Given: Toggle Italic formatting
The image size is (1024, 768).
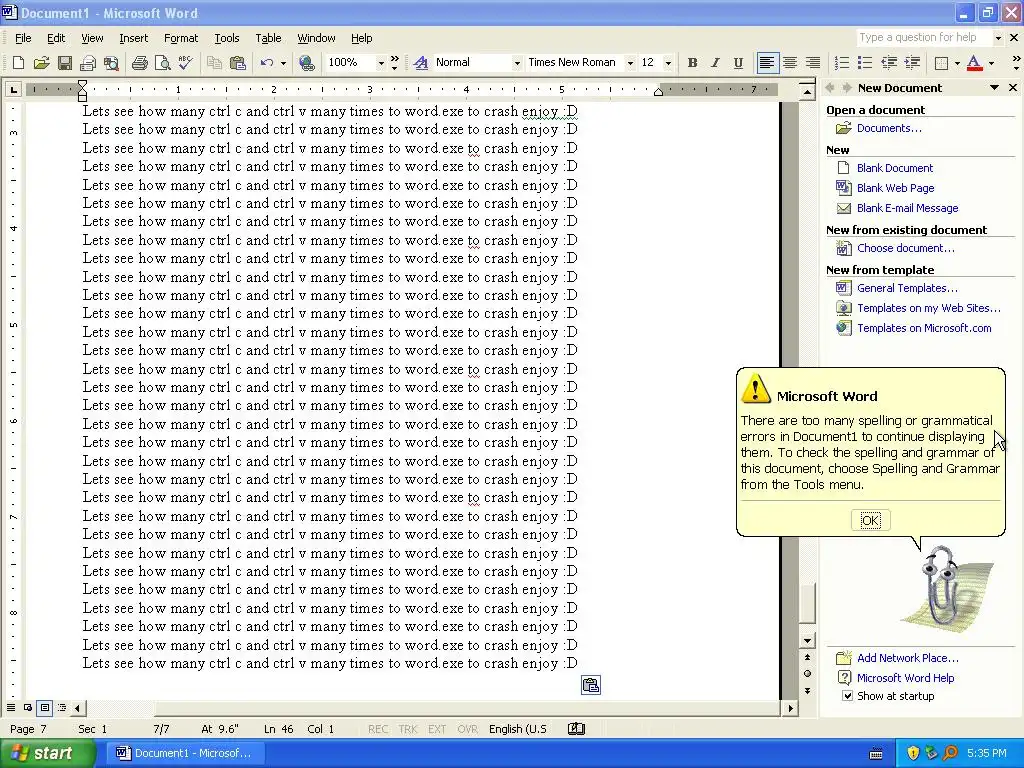Looking at the screenshot, I should tap(715, 63).
